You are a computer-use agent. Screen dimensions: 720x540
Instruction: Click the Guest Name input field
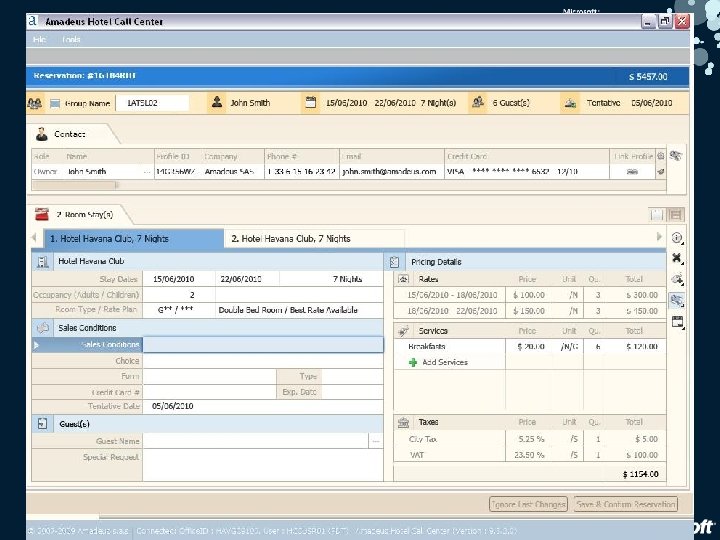[x=256, y=441]
